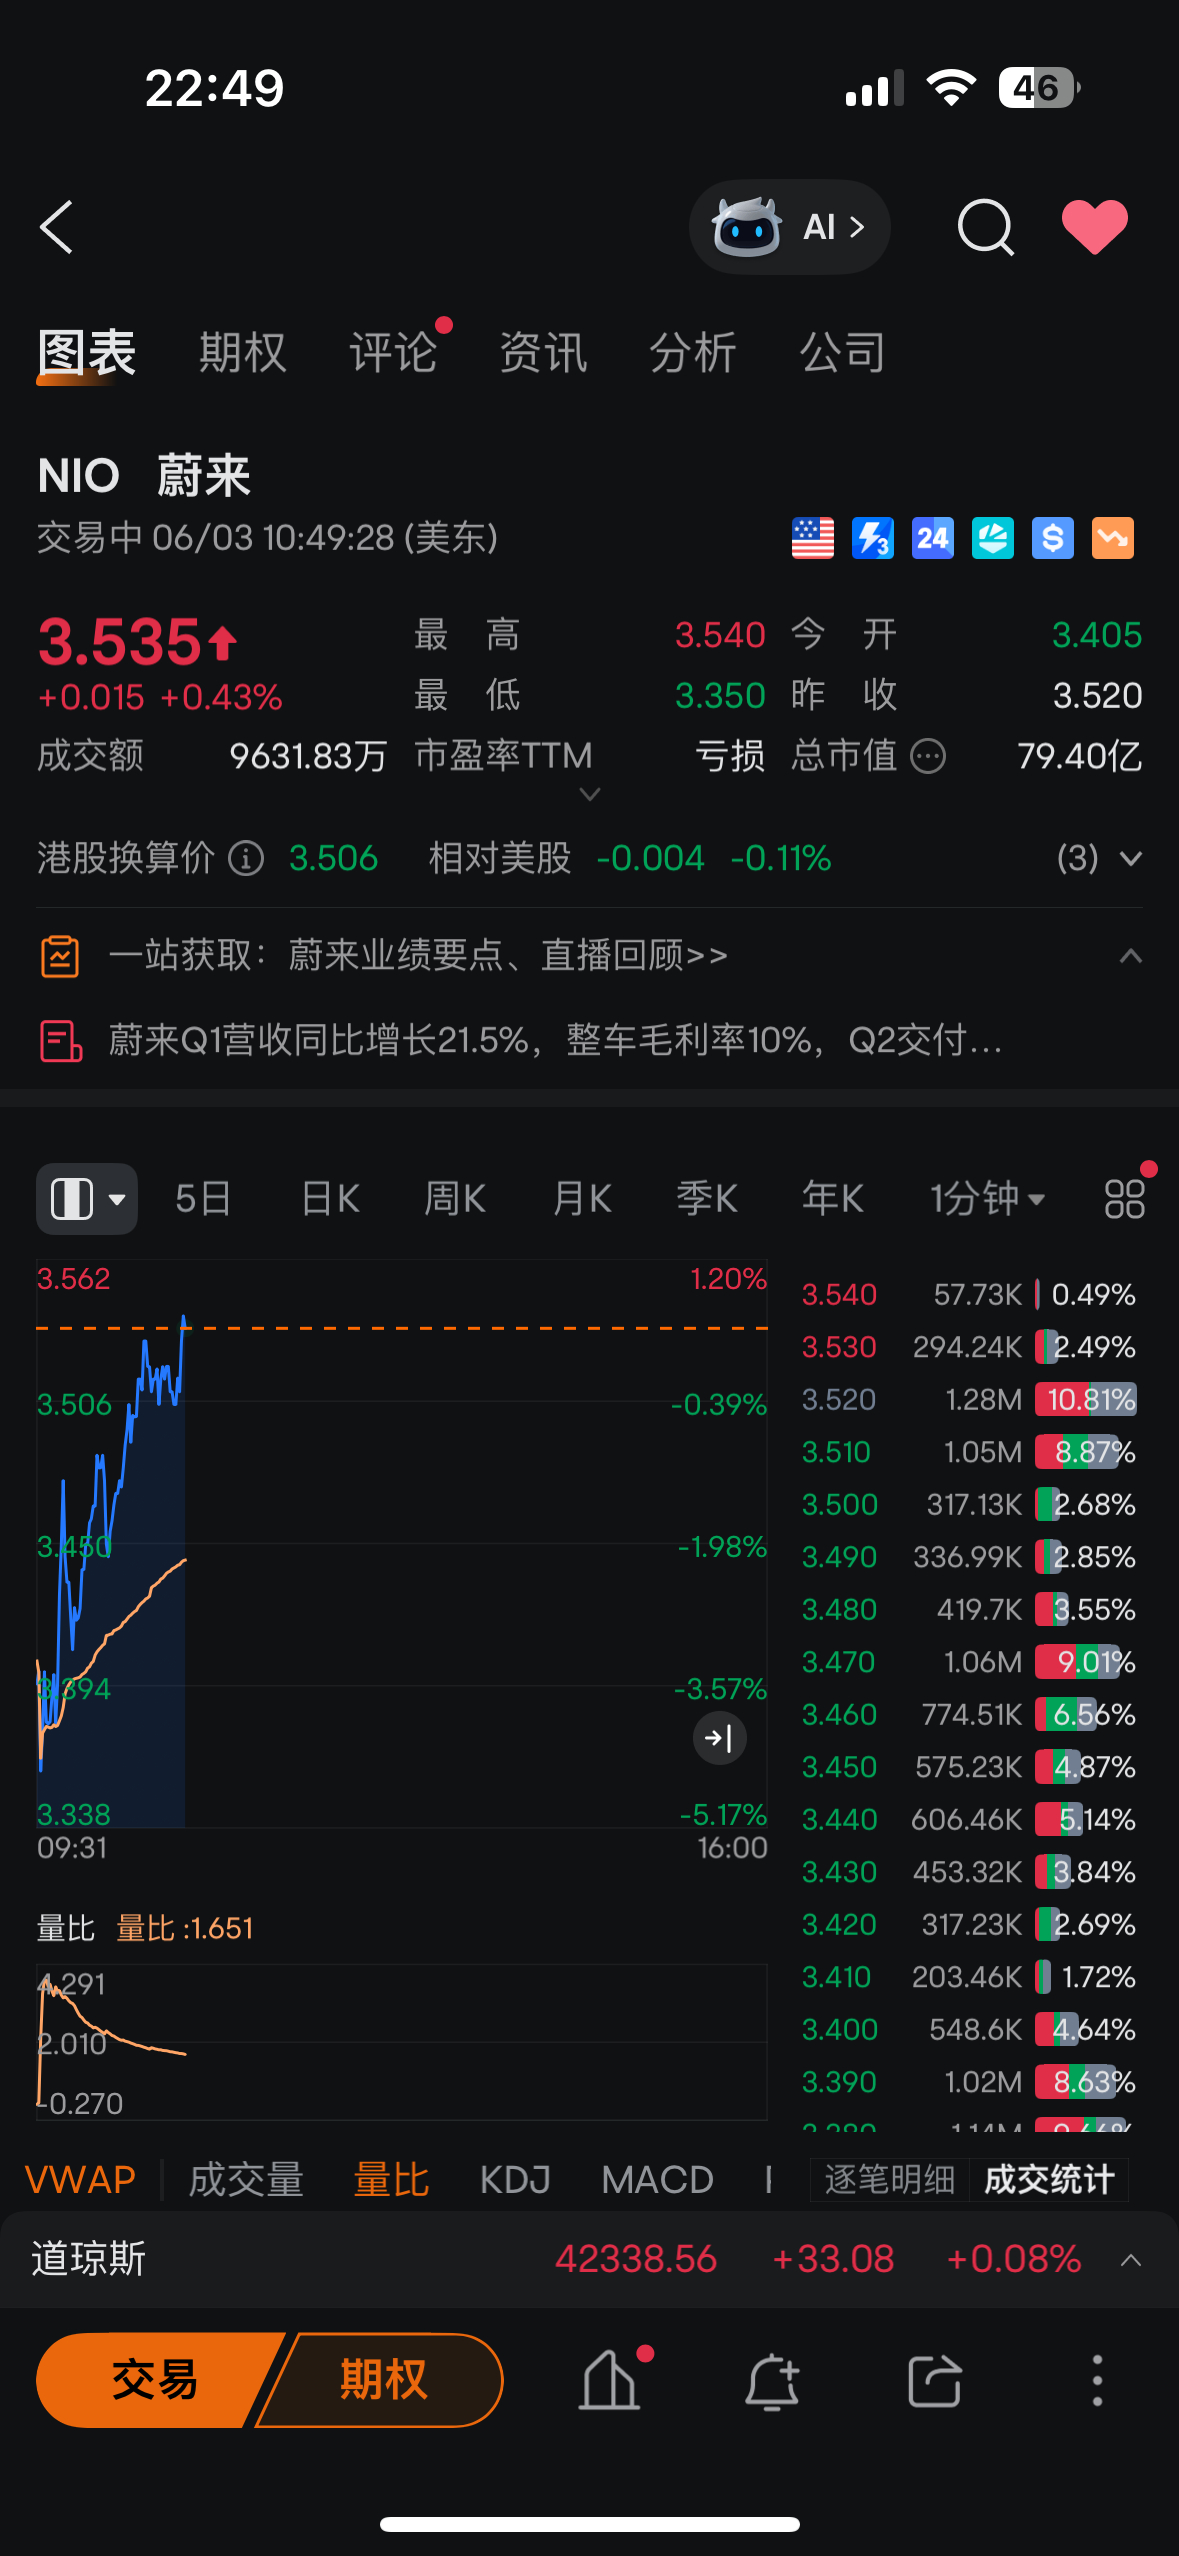Switch to the 图表 tab
Viewport: 1179px width, 2556px height.
click(x=86, y=352)
